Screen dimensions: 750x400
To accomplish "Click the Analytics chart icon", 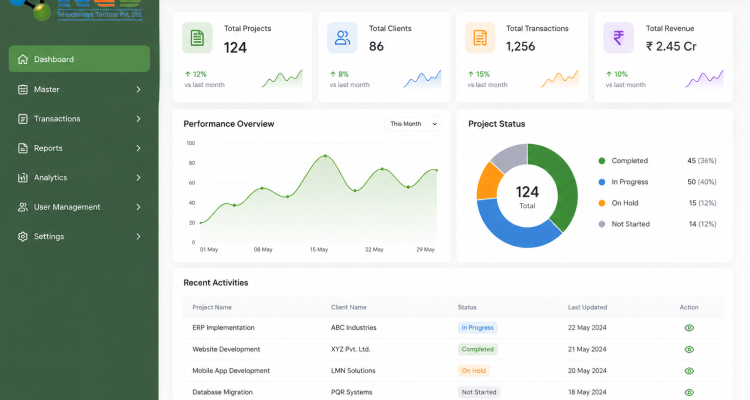I will tap(22, 178).
